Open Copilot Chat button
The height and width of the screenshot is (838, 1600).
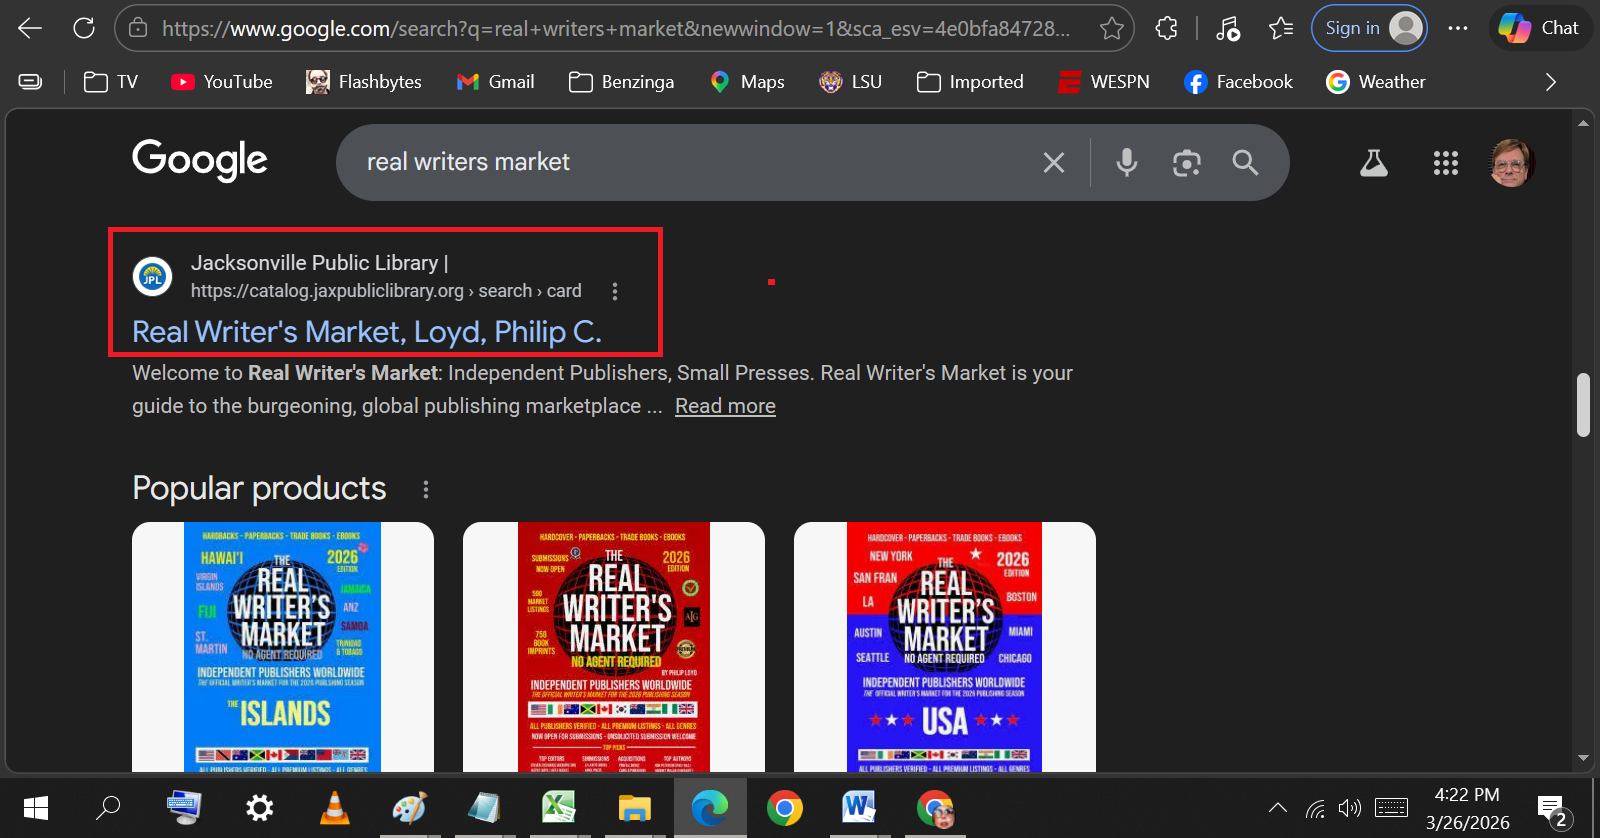tap(1539, 28)
